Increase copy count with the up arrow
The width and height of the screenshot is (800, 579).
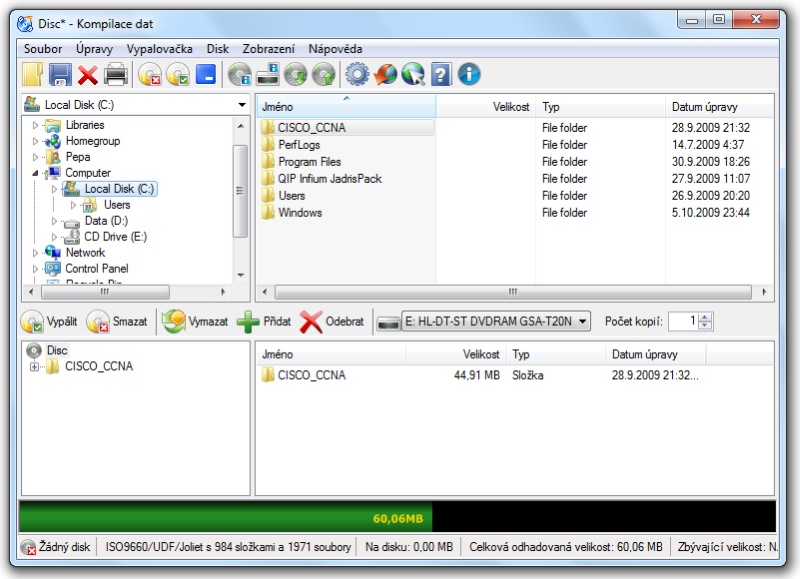click(x=705, y=317)
